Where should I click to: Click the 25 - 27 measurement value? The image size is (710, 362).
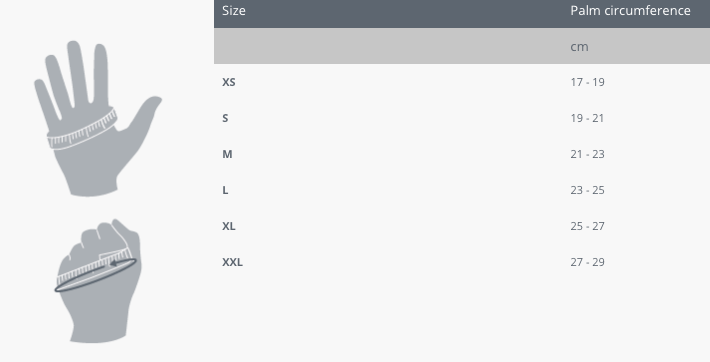tap(587, 226)
